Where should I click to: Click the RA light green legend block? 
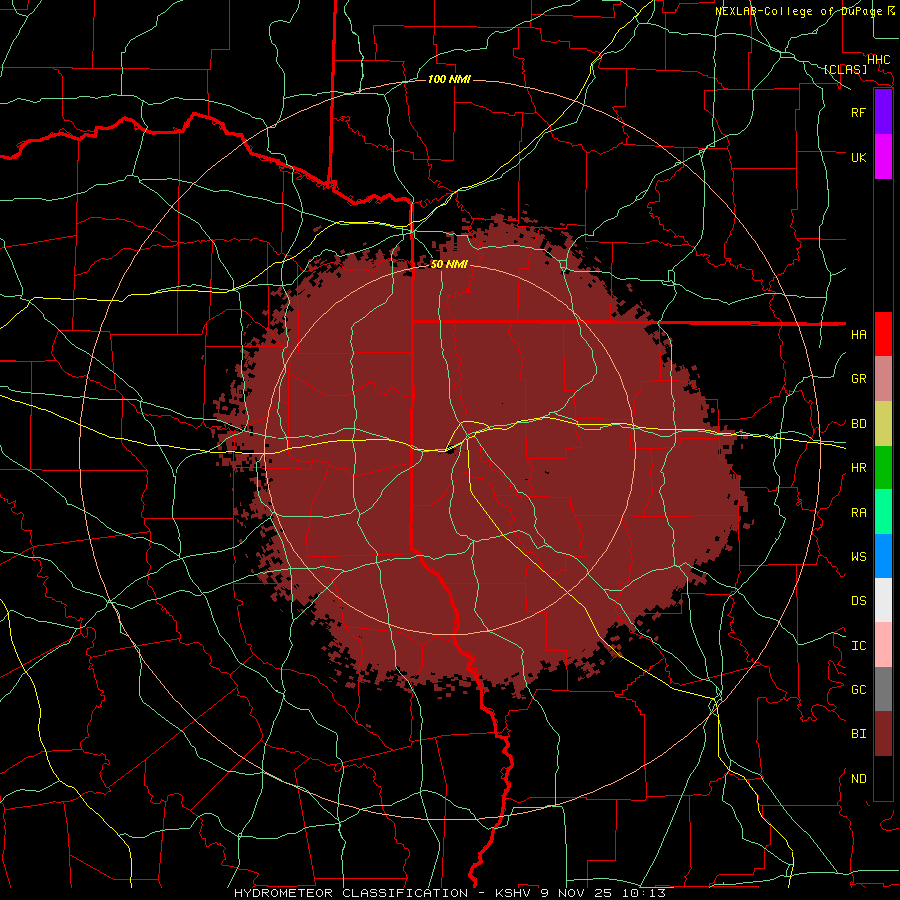pyautogui.click(x=883, y=512)
